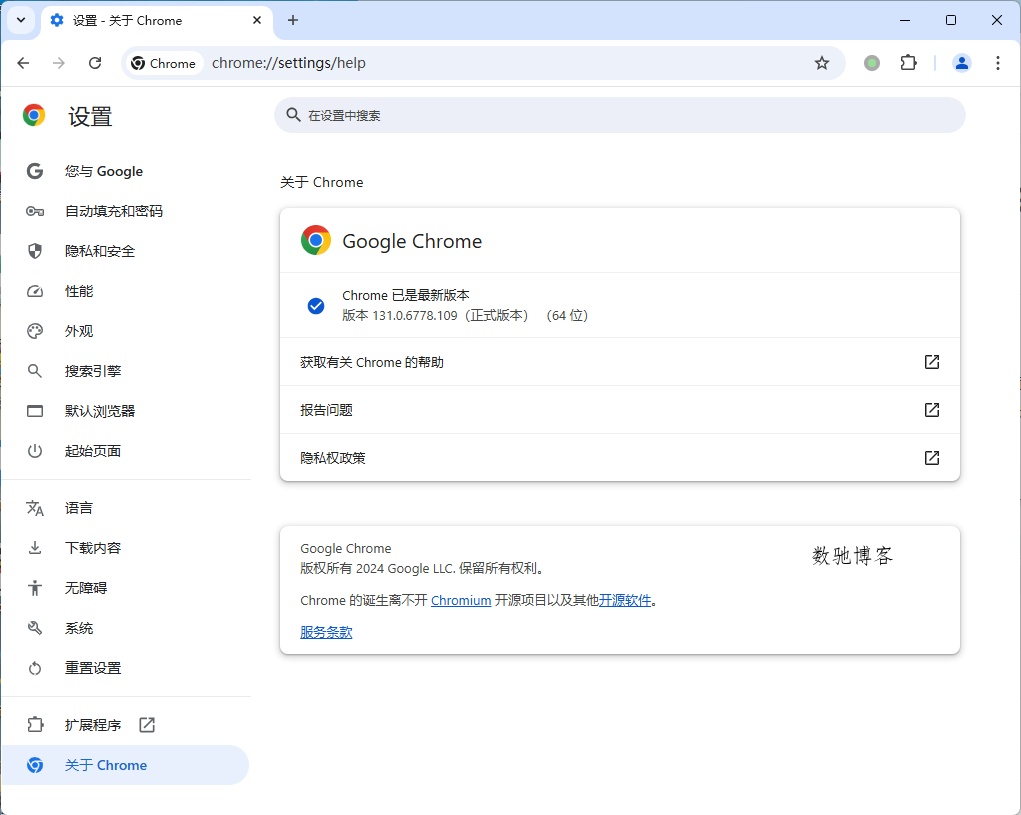1021x815 pixels.
Task: Open 系统 settings section
Action: click(125, 628)
